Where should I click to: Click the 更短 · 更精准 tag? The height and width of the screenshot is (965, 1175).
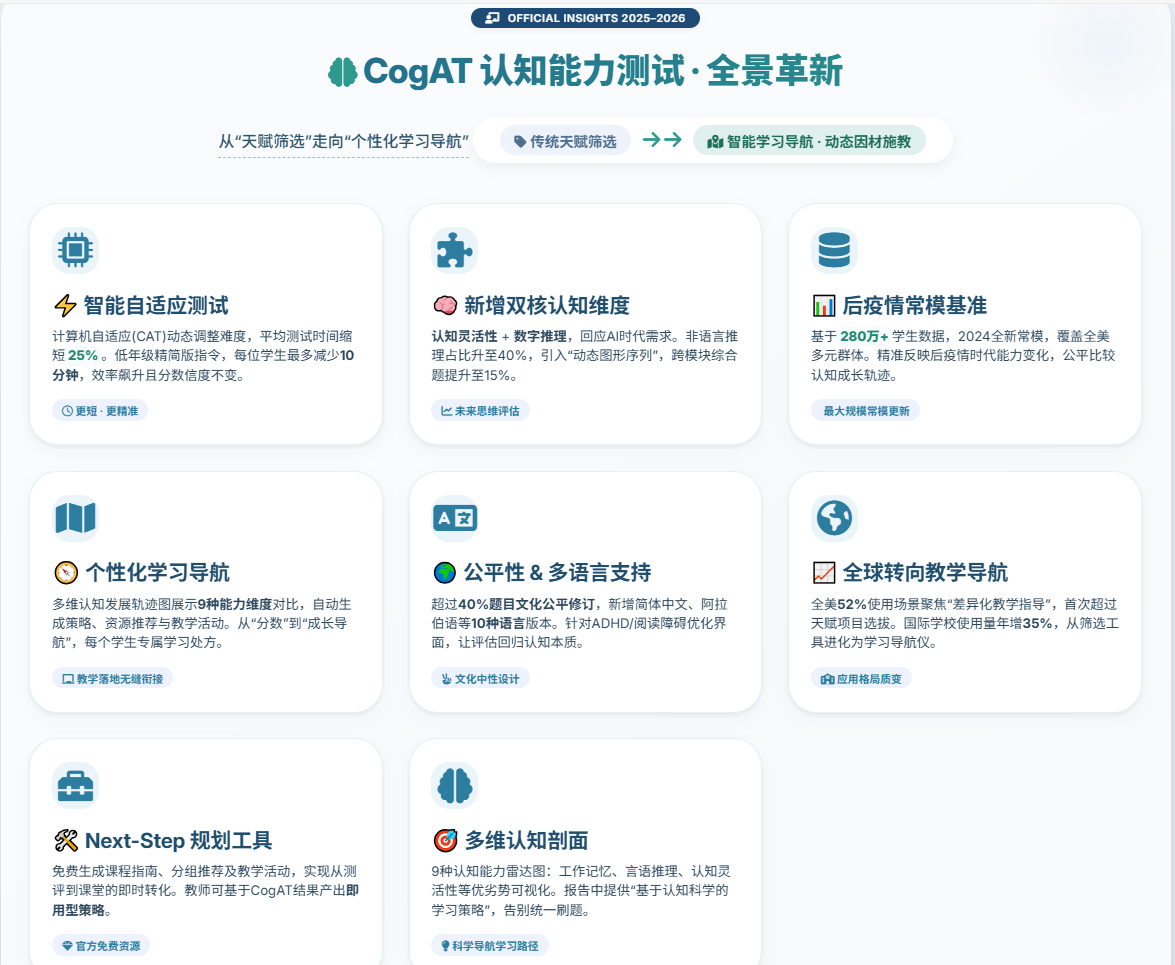[x=100, y=410]
